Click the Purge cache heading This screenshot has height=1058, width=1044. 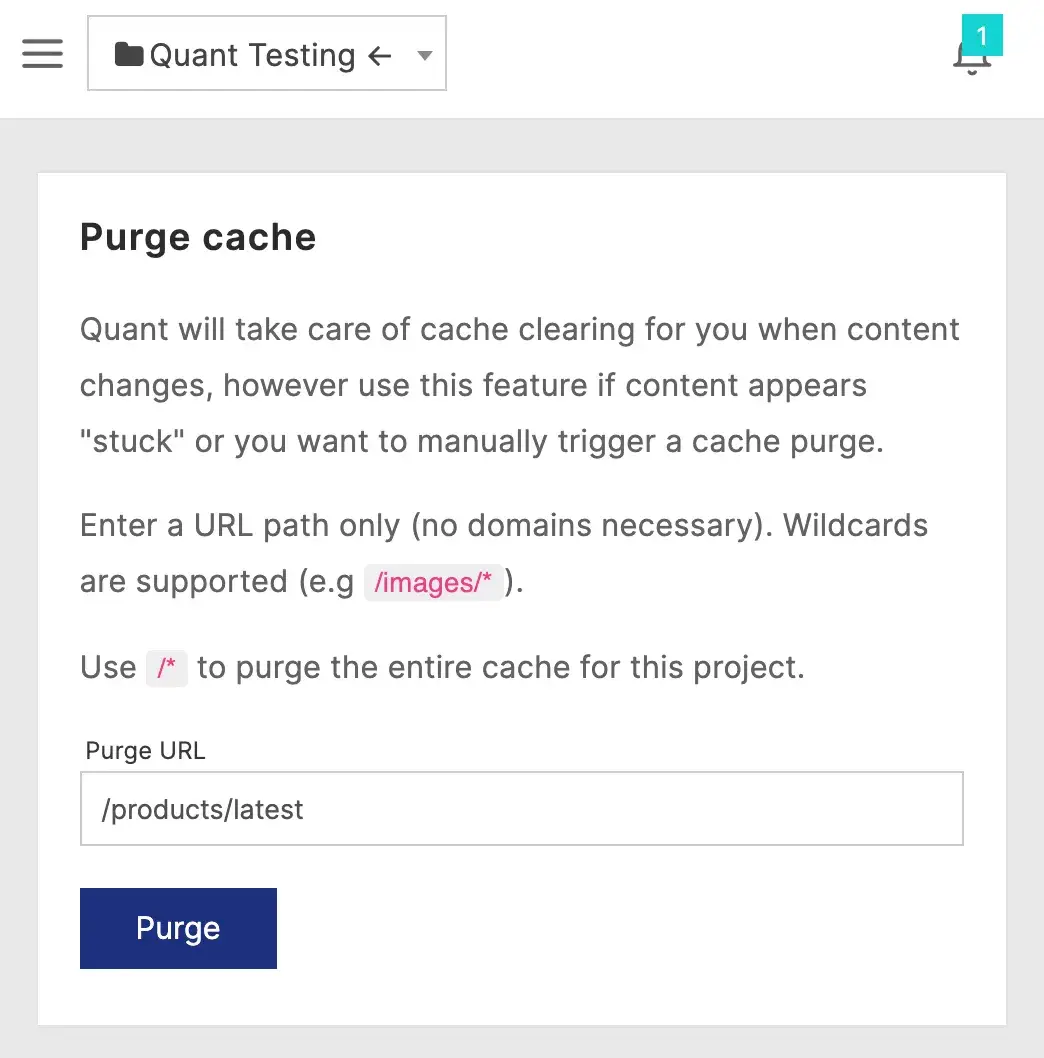point(197,237)
